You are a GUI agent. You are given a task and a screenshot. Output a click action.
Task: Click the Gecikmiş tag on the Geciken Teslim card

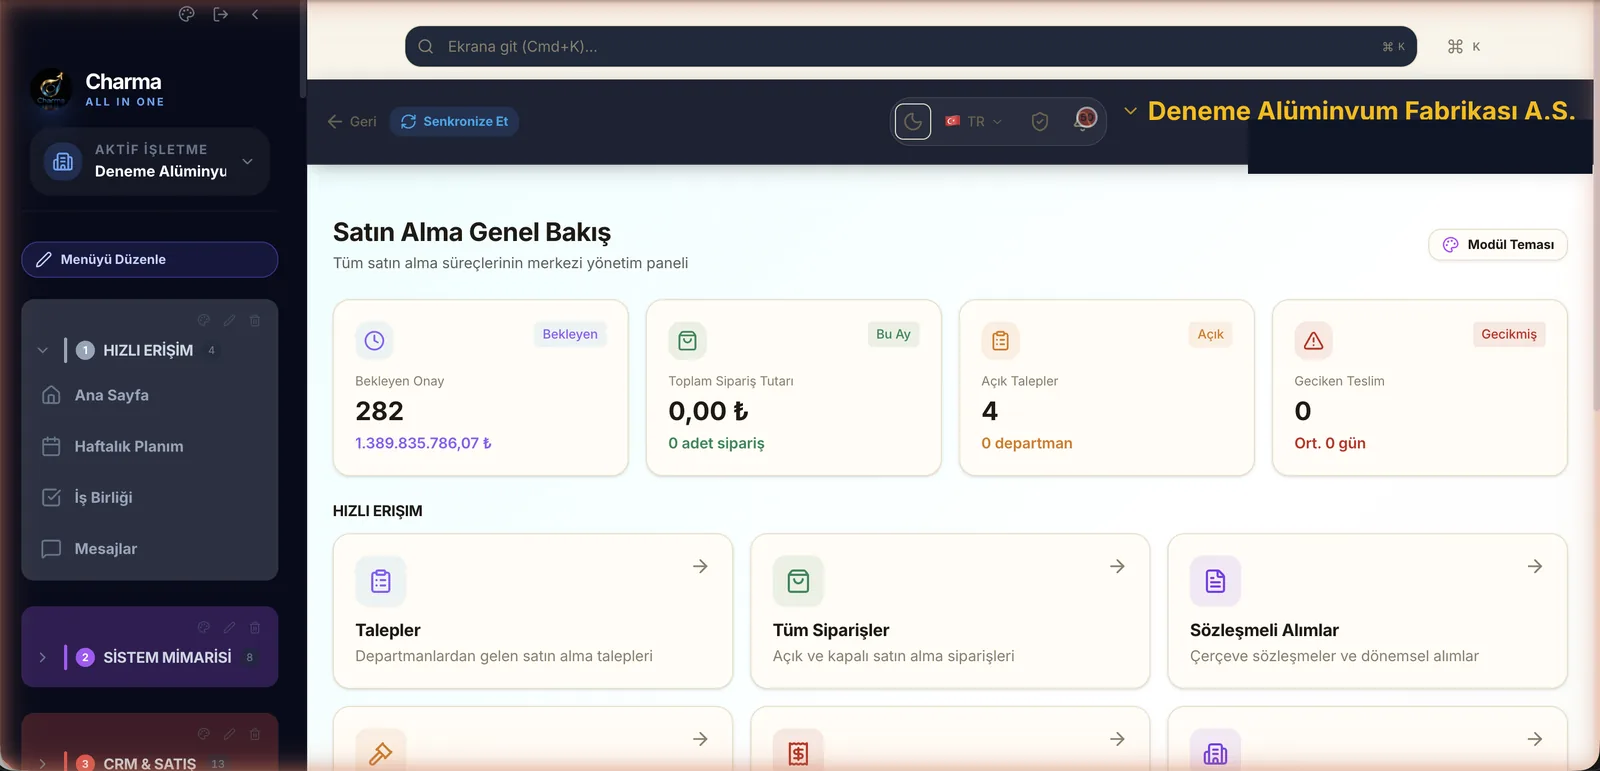click(x=1509, y=334)
